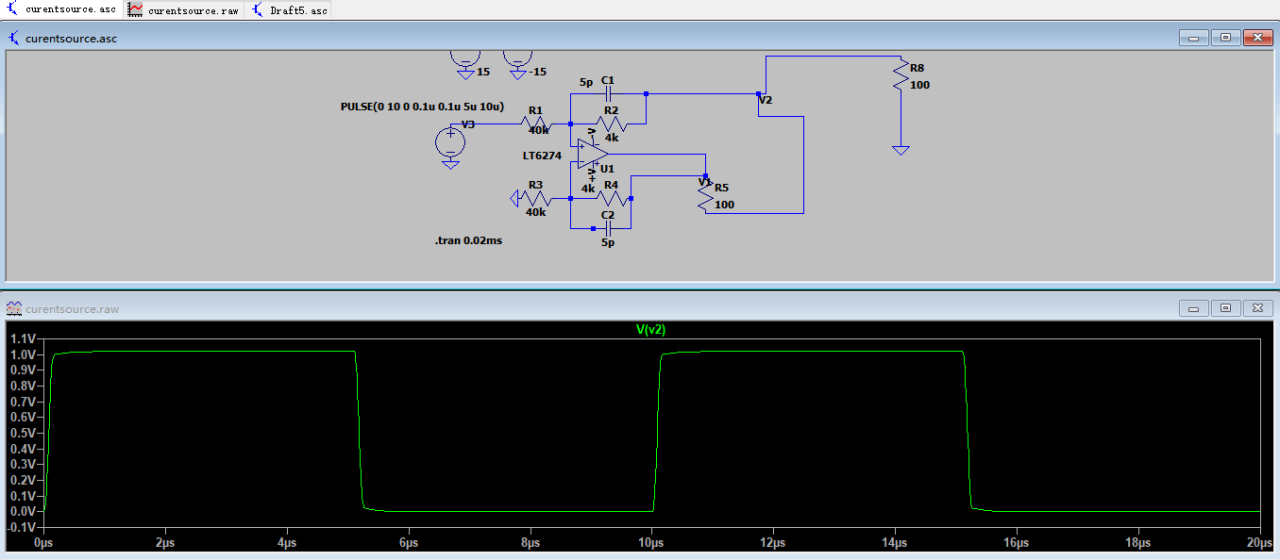This screenshot has height=560, width=1280.
Task: Click the schematic window's title bar icon
Action: (x=14, y=38)
